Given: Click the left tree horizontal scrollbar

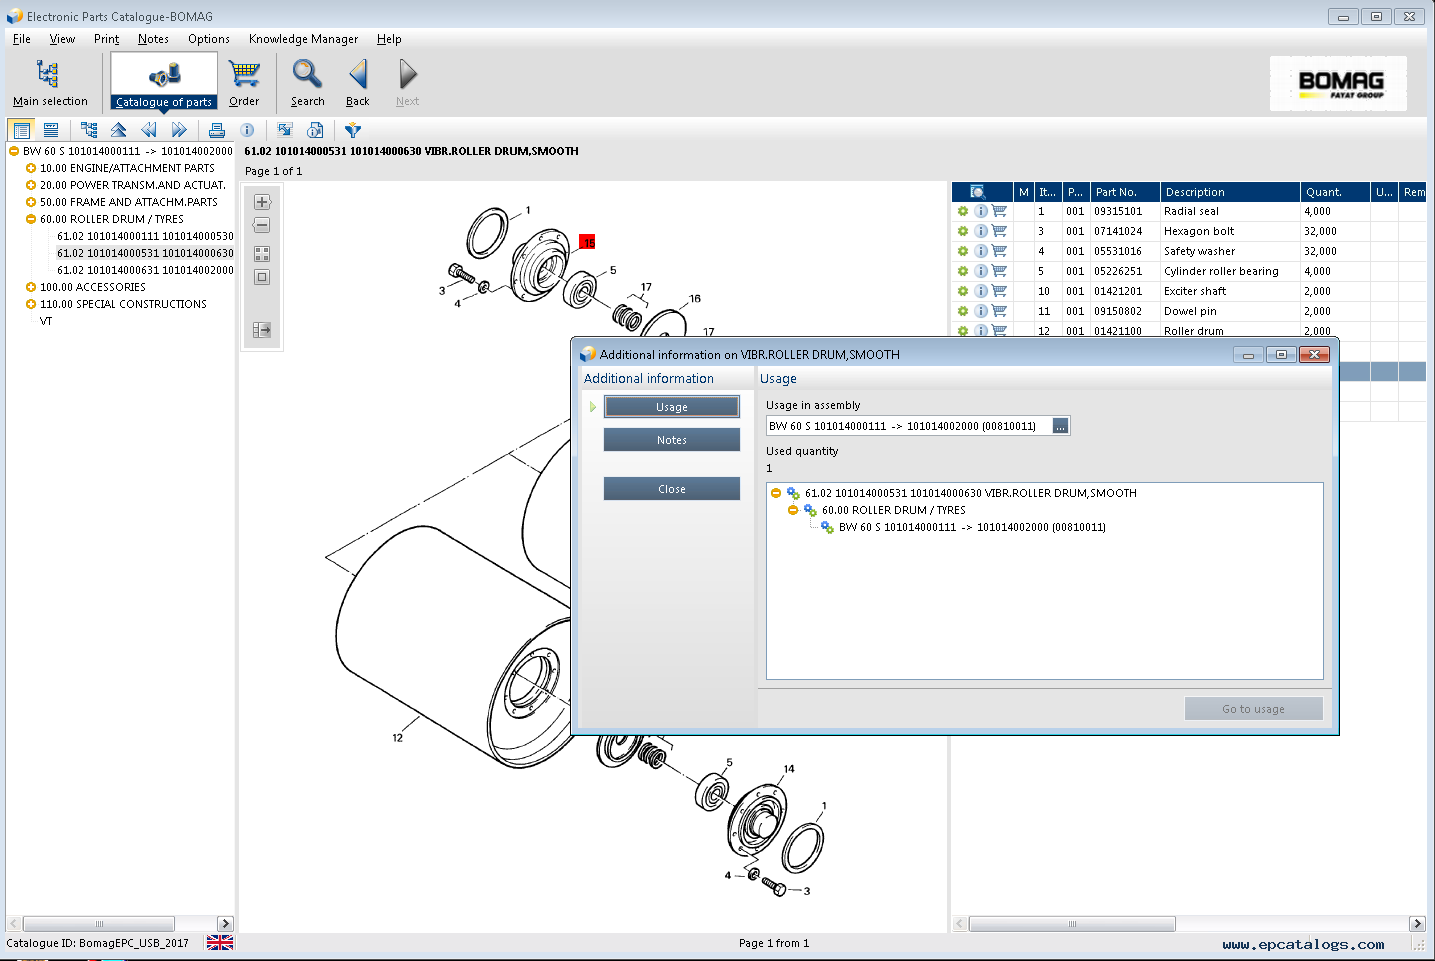Looking at the screenshot, I should point(99,924).
